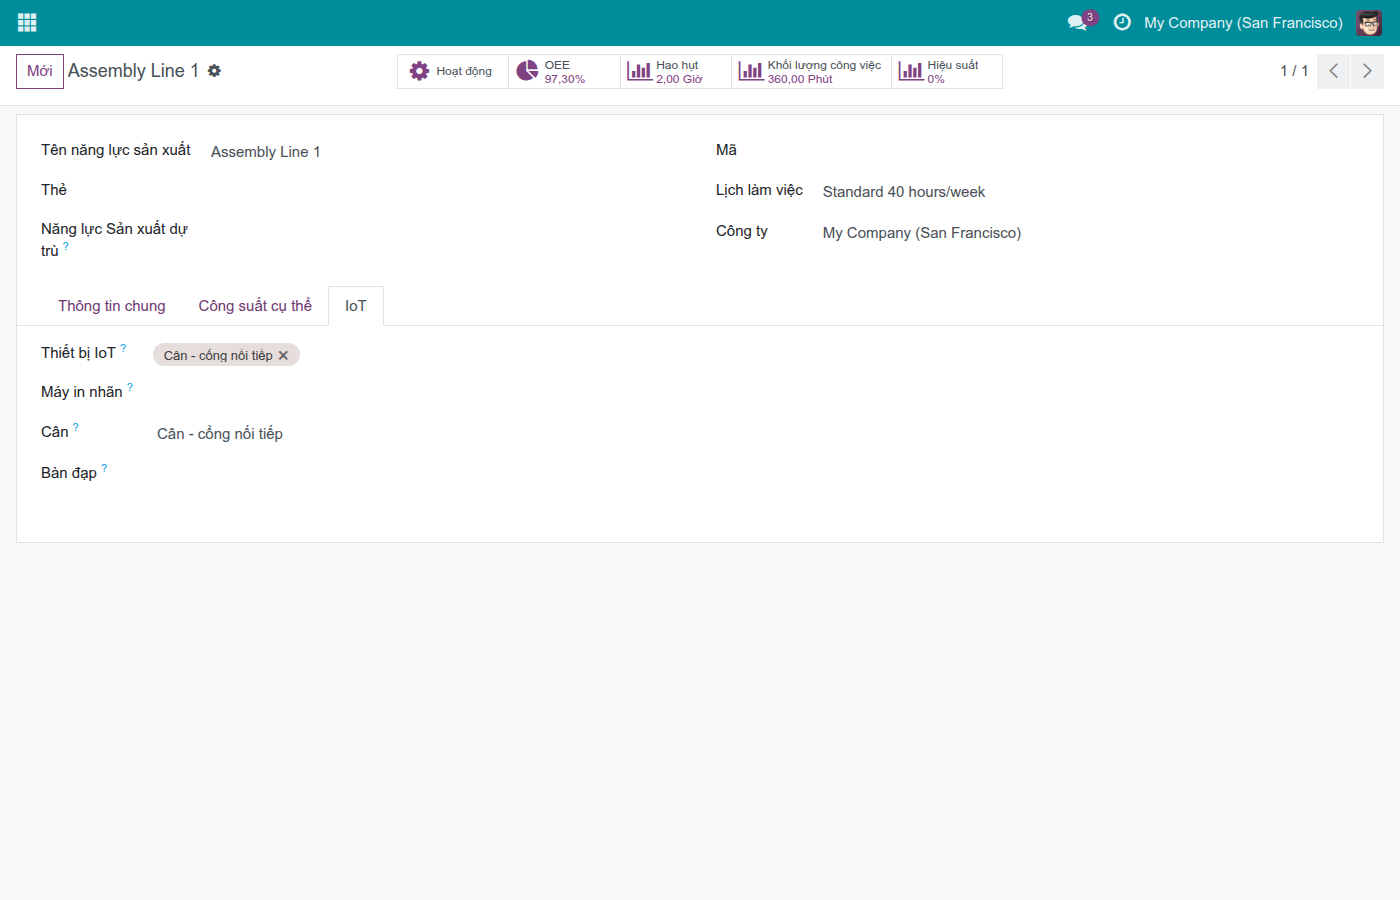Select the IoT tab
Viewport: 1400px width, 900px height.
pyautogui.click(x=356, y=306)
